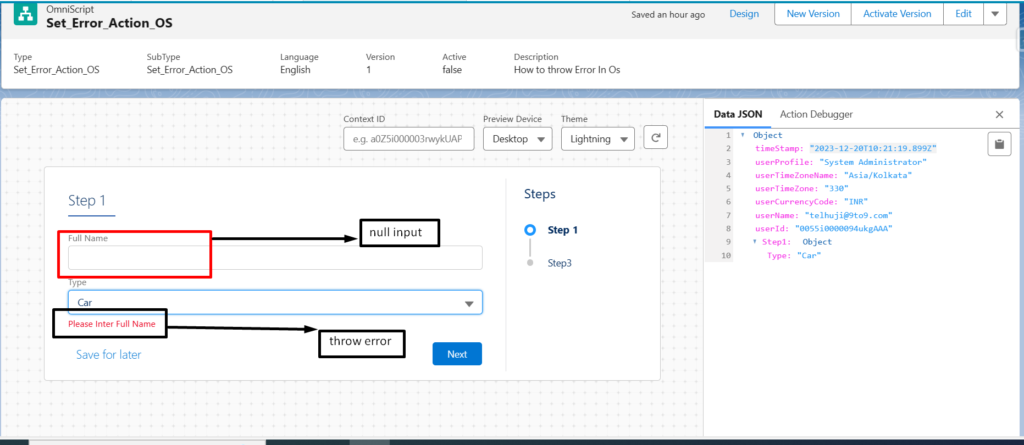Viewport: 1024px width, 445px height.
Task: Open the Preview Device Desktop dropdown
Action: pyautogui.click(x=518, y=139)
